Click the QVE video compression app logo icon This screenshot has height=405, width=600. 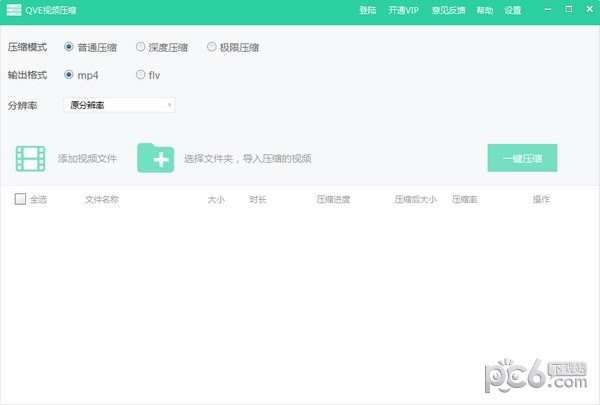pos(14,10)
